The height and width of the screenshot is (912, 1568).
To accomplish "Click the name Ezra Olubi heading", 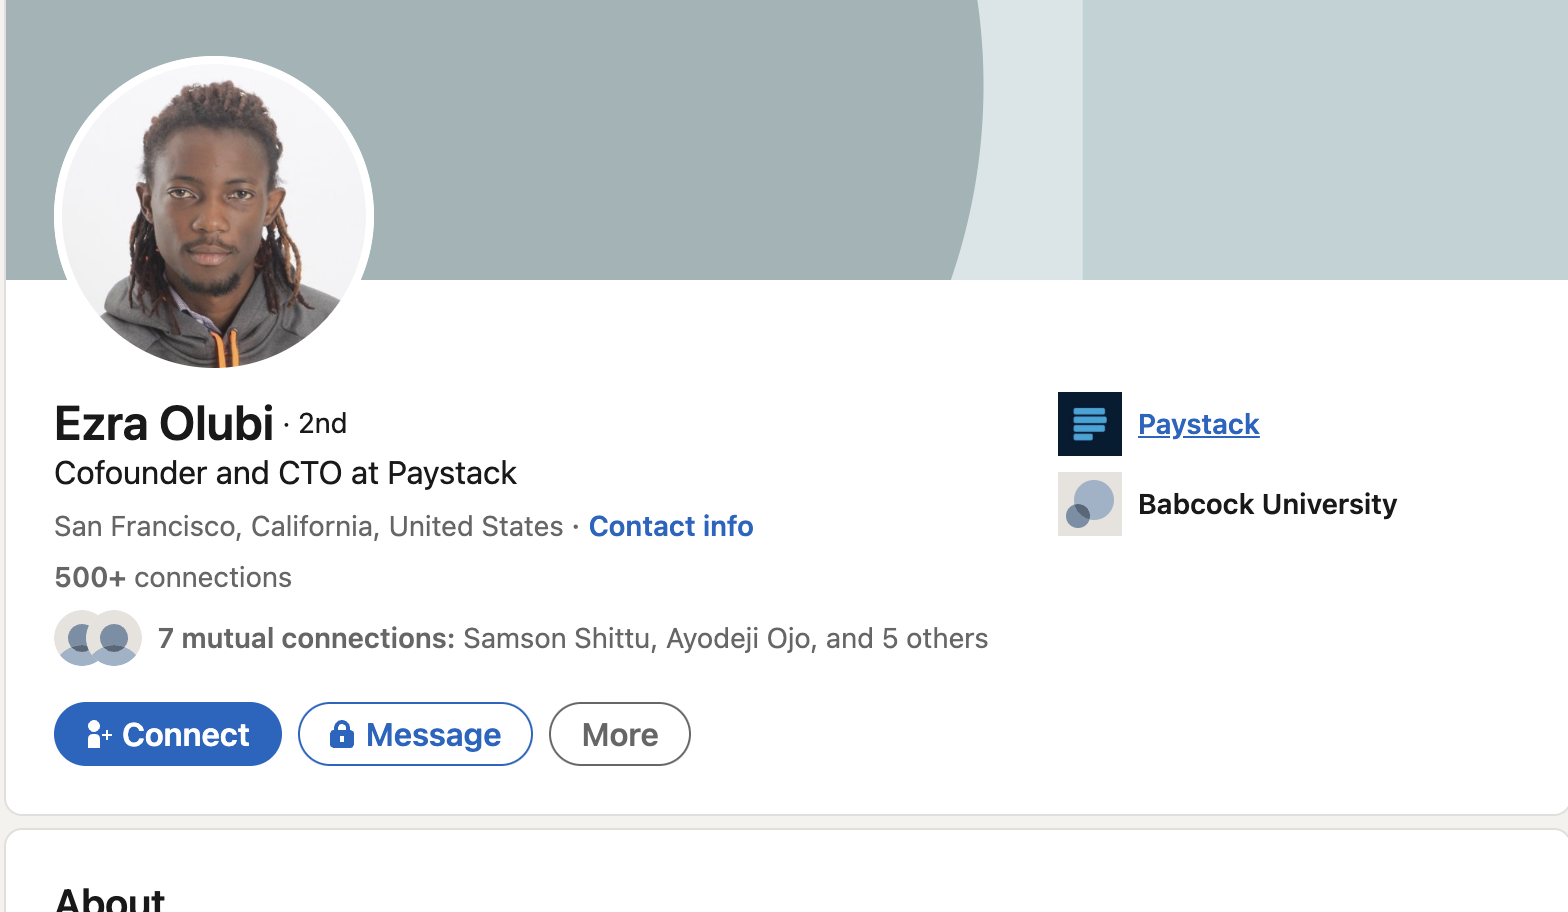I will click(x=164, y=423).
